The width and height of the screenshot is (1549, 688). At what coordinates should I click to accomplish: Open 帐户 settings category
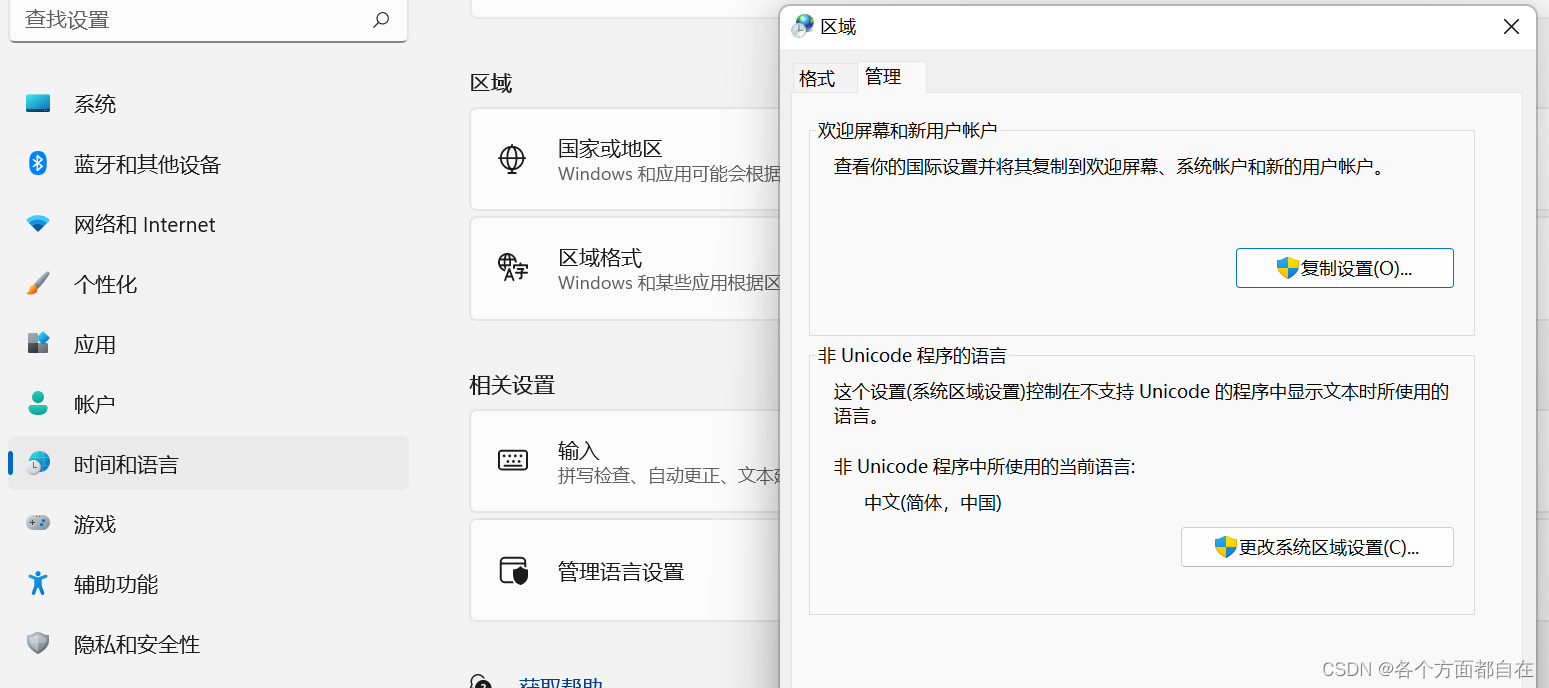tap(208, 404)
